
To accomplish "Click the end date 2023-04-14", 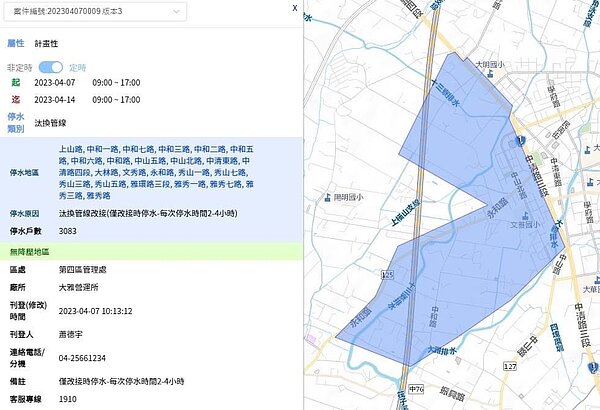I will click(55, 100).
